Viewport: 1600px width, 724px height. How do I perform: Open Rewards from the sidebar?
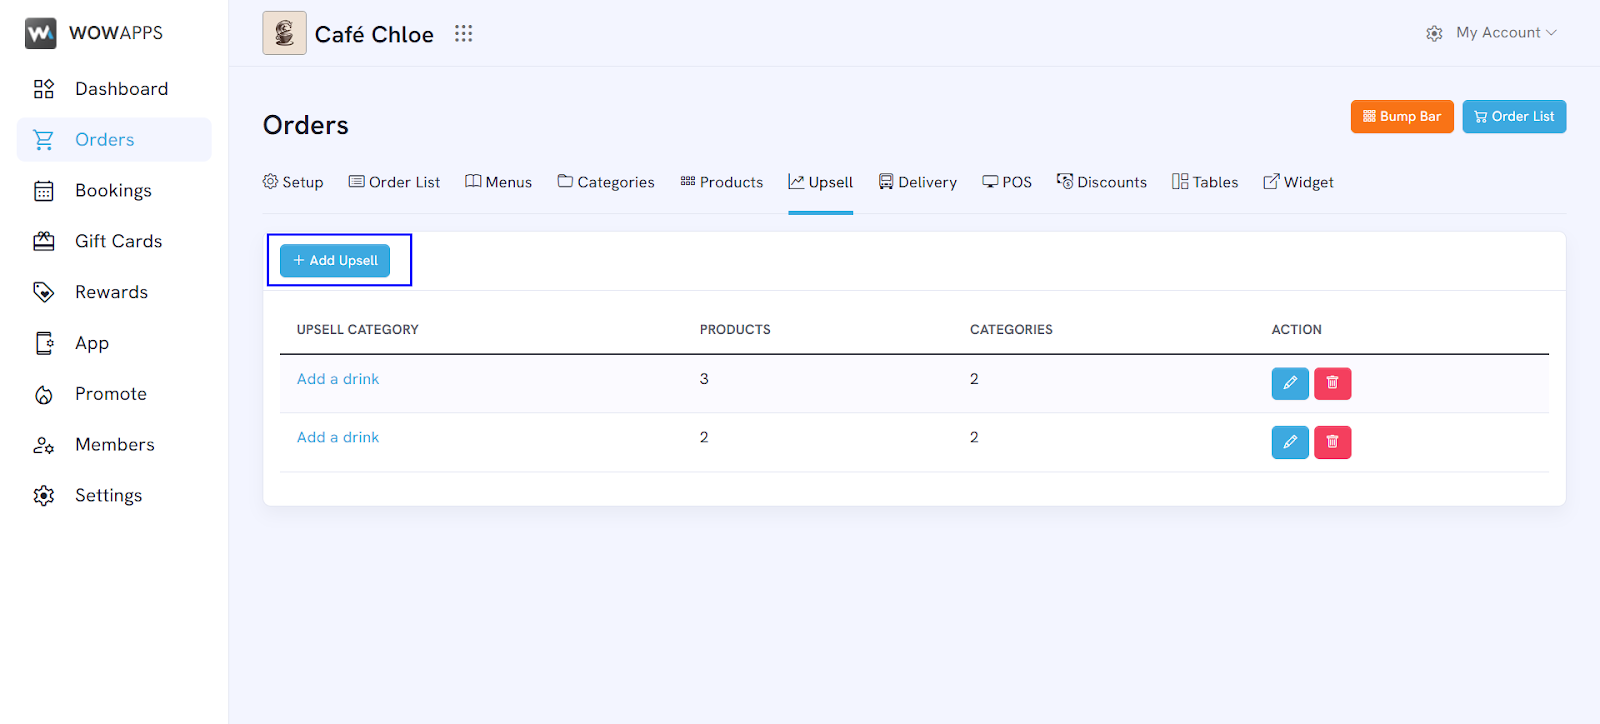pyautogui.click(x=114, y=292)
